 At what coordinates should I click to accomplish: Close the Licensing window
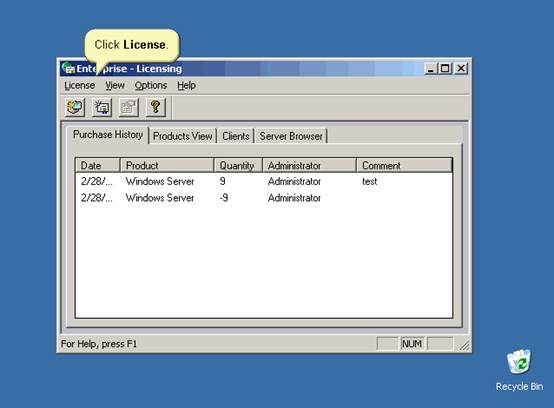click(461, 68)
